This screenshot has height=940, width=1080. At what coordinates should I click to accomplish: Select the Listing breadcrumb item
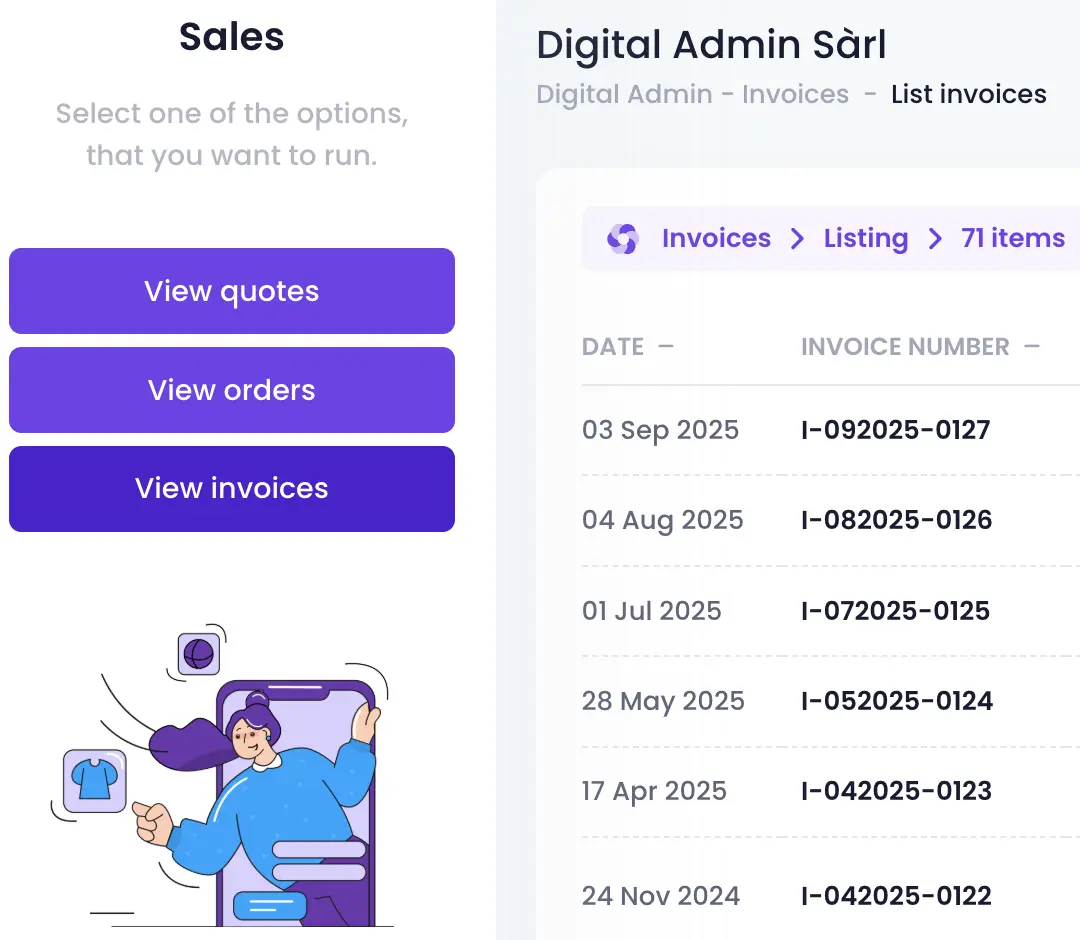coord(866,239)
